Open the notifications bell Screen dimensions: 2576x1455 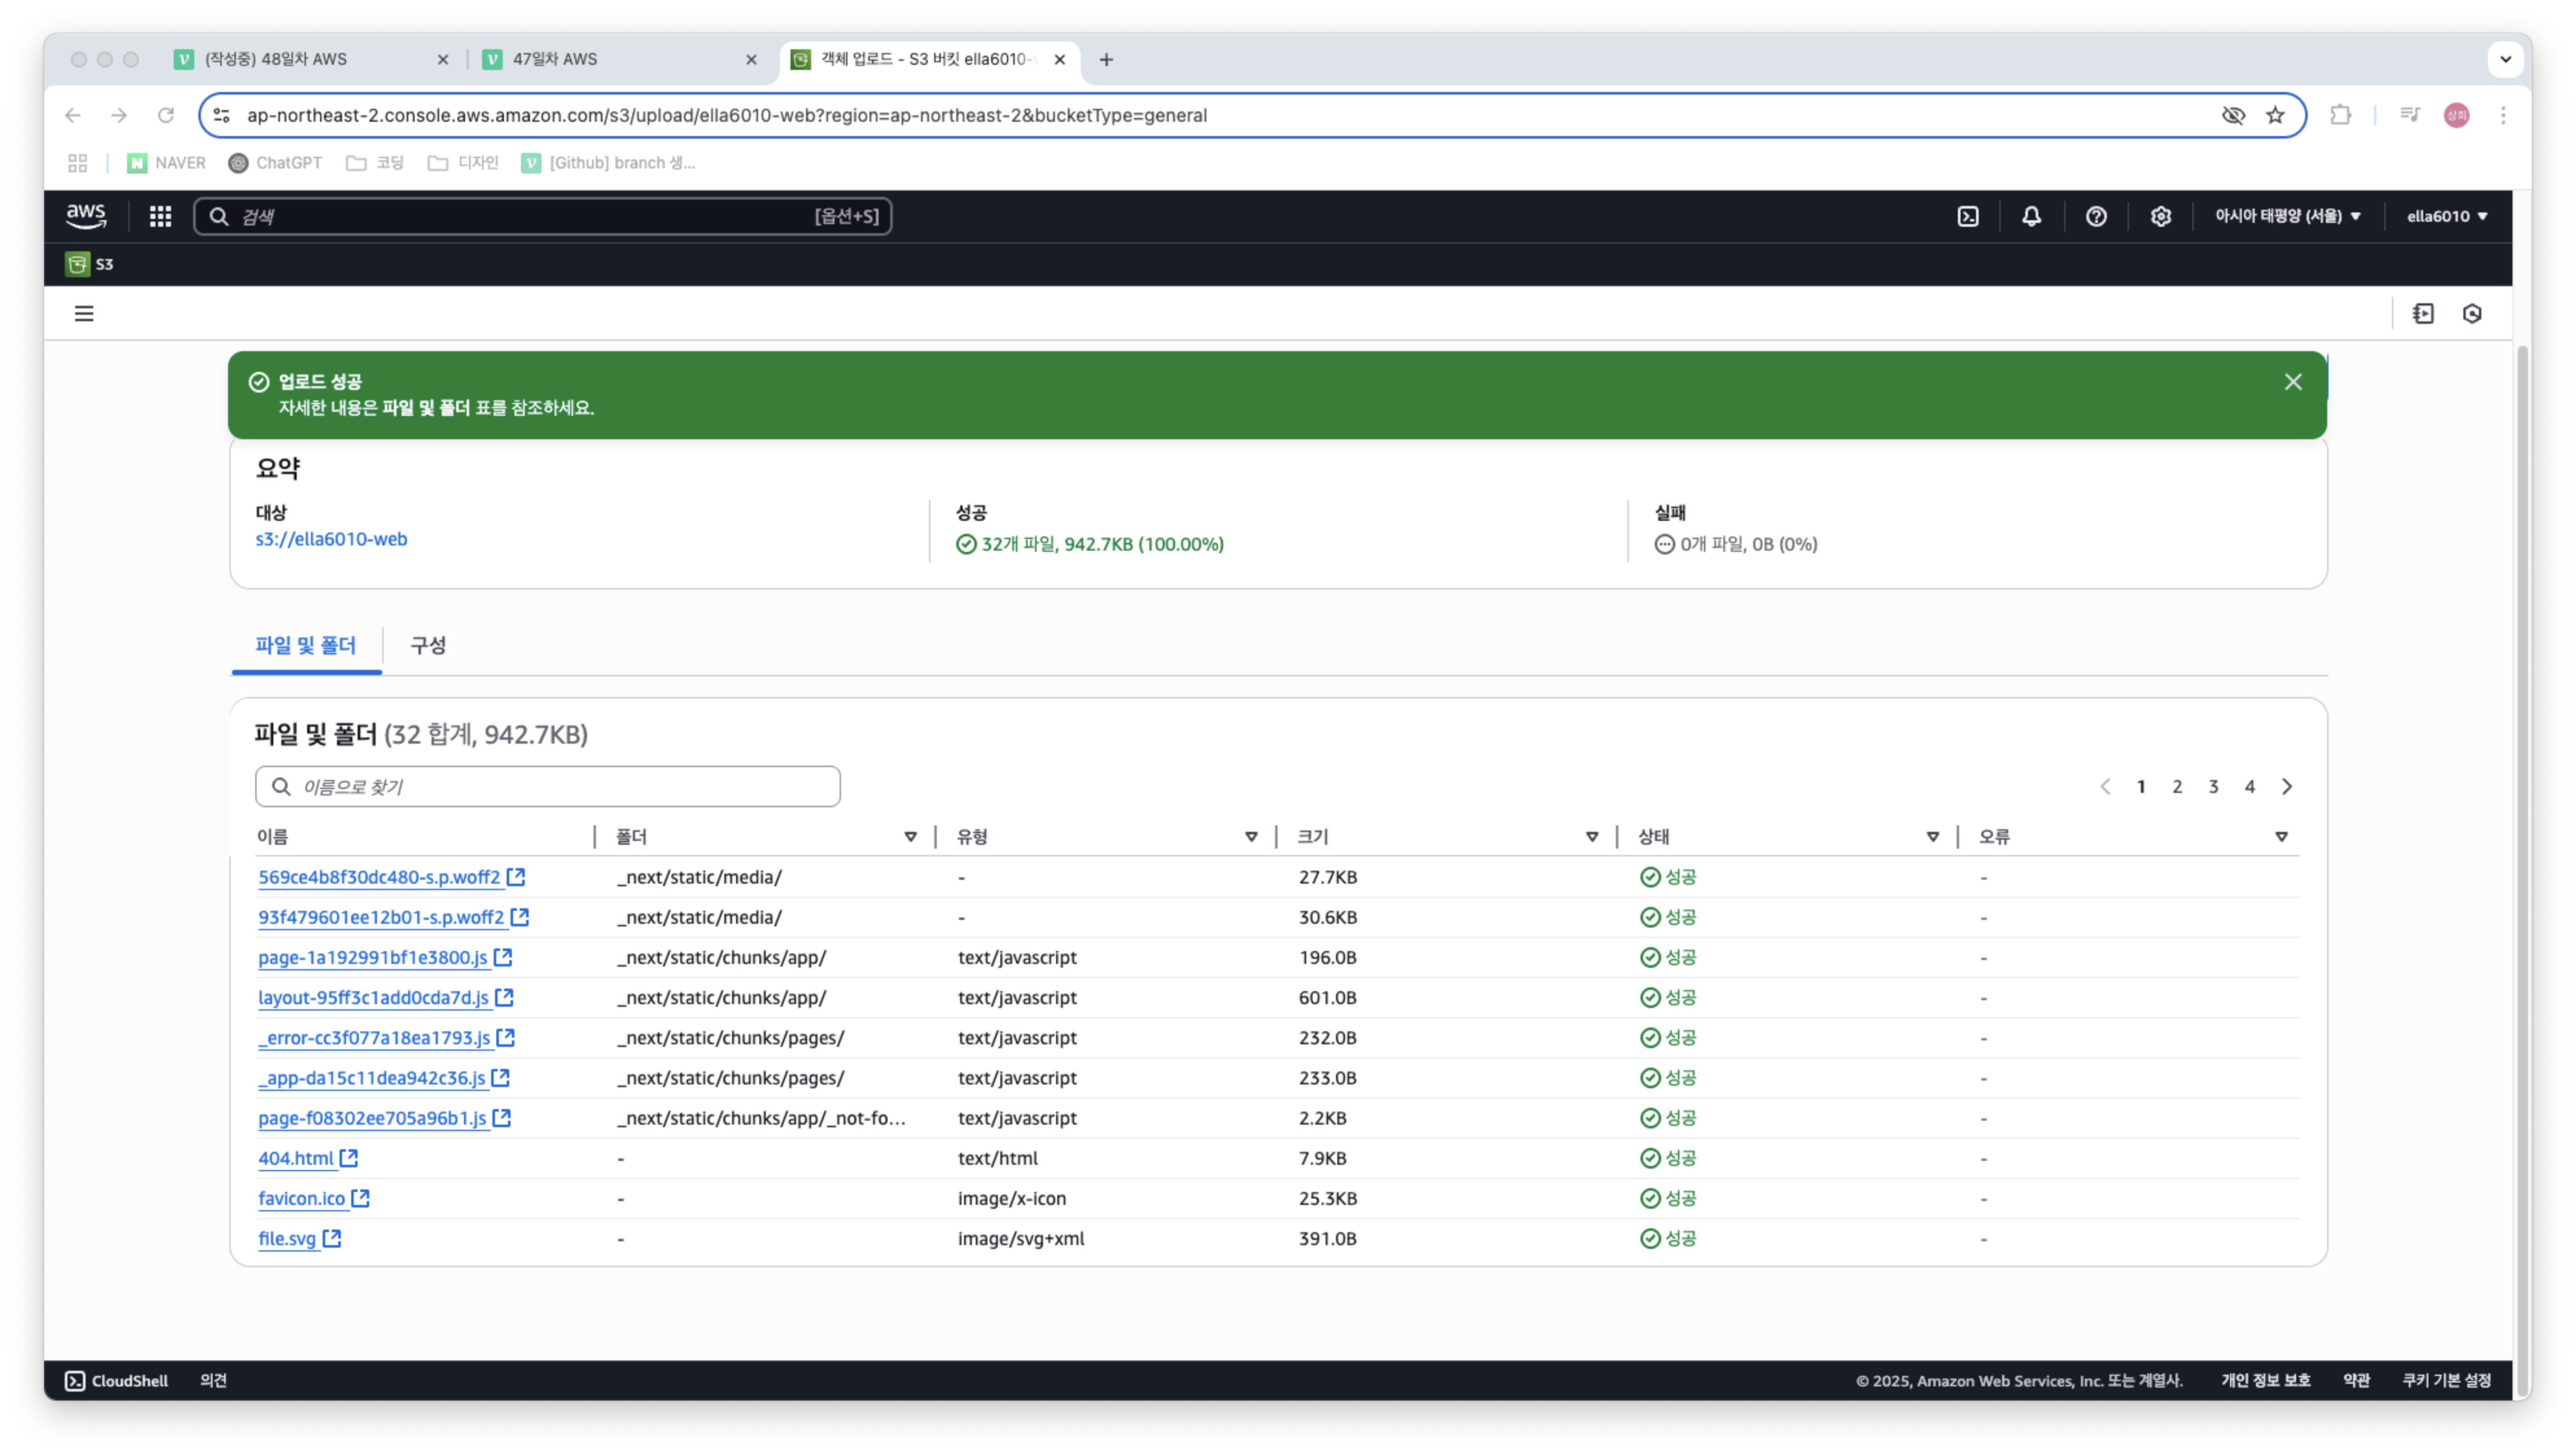[2031, 216]
